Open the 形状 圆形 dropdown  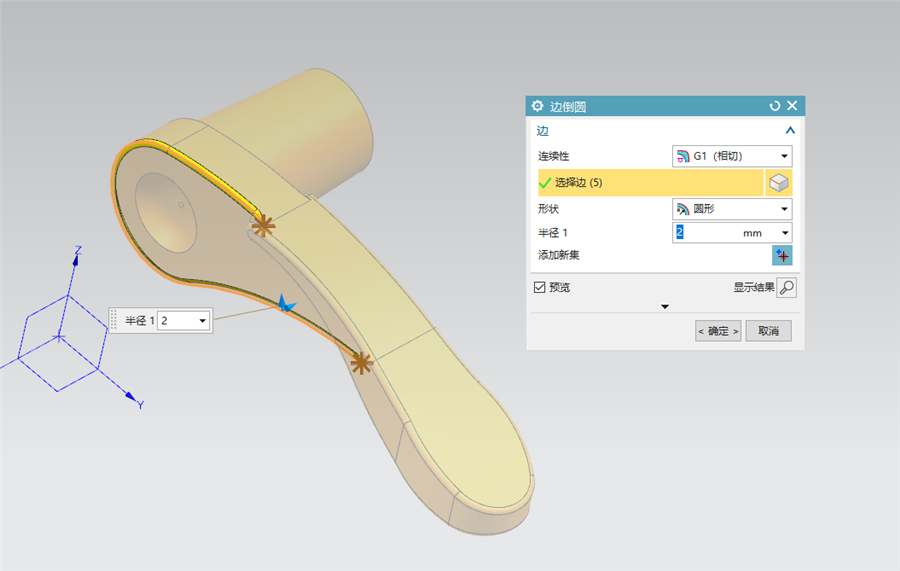[x=732, y=209]
